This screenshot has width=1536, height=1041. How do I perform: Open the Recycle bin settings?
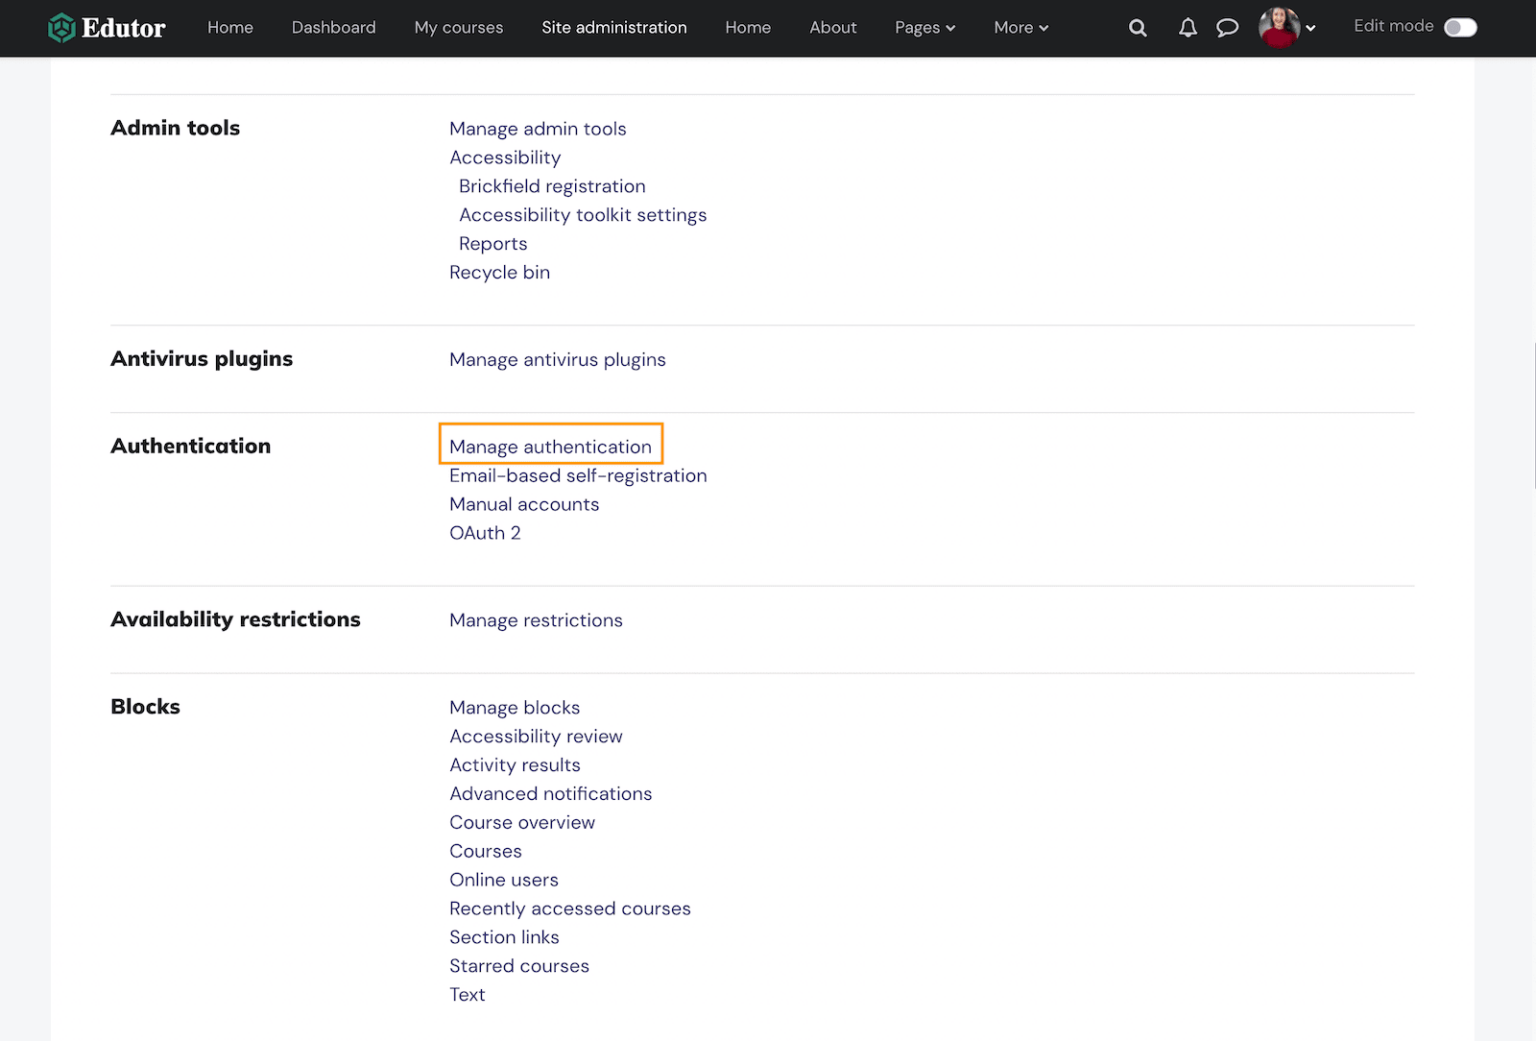tap(499, 271)
